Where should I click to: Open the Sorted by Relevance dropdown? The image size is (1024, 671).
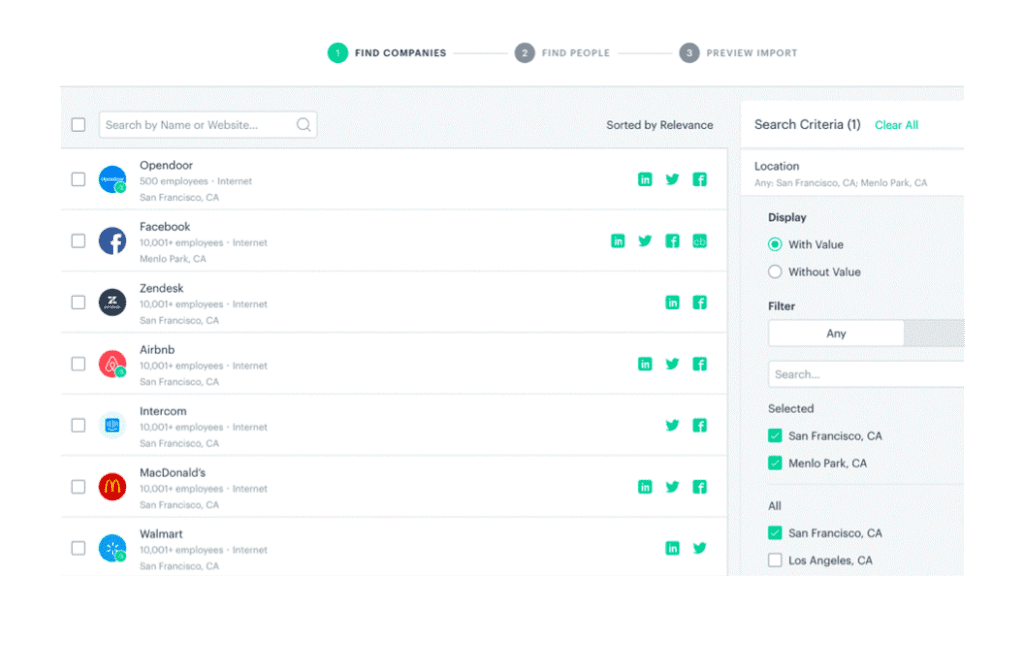[x=659, y=125]
